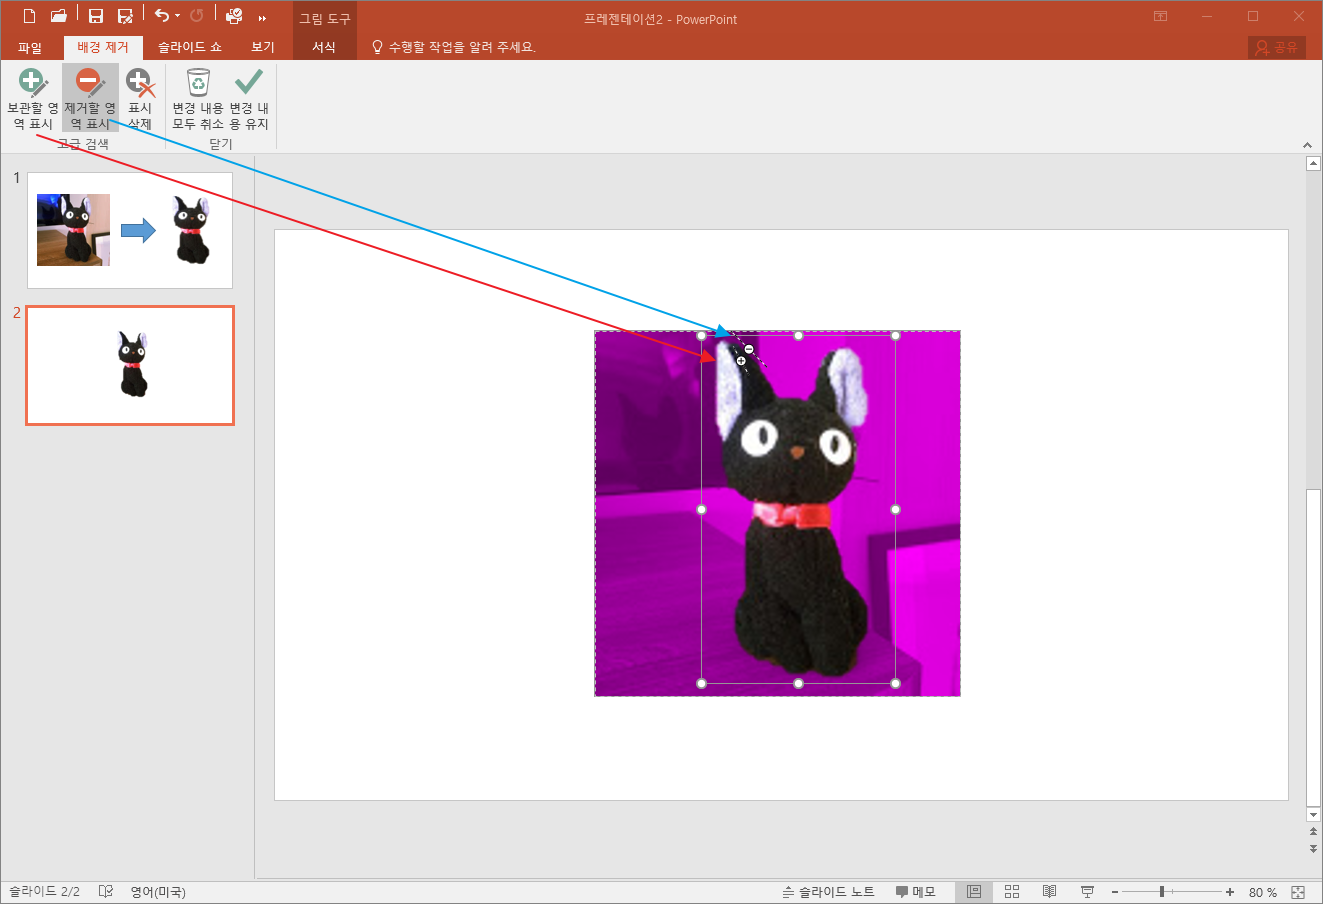Open the 파일 tab
Viewport: 1323px width, 904px height.
(30, 47)
